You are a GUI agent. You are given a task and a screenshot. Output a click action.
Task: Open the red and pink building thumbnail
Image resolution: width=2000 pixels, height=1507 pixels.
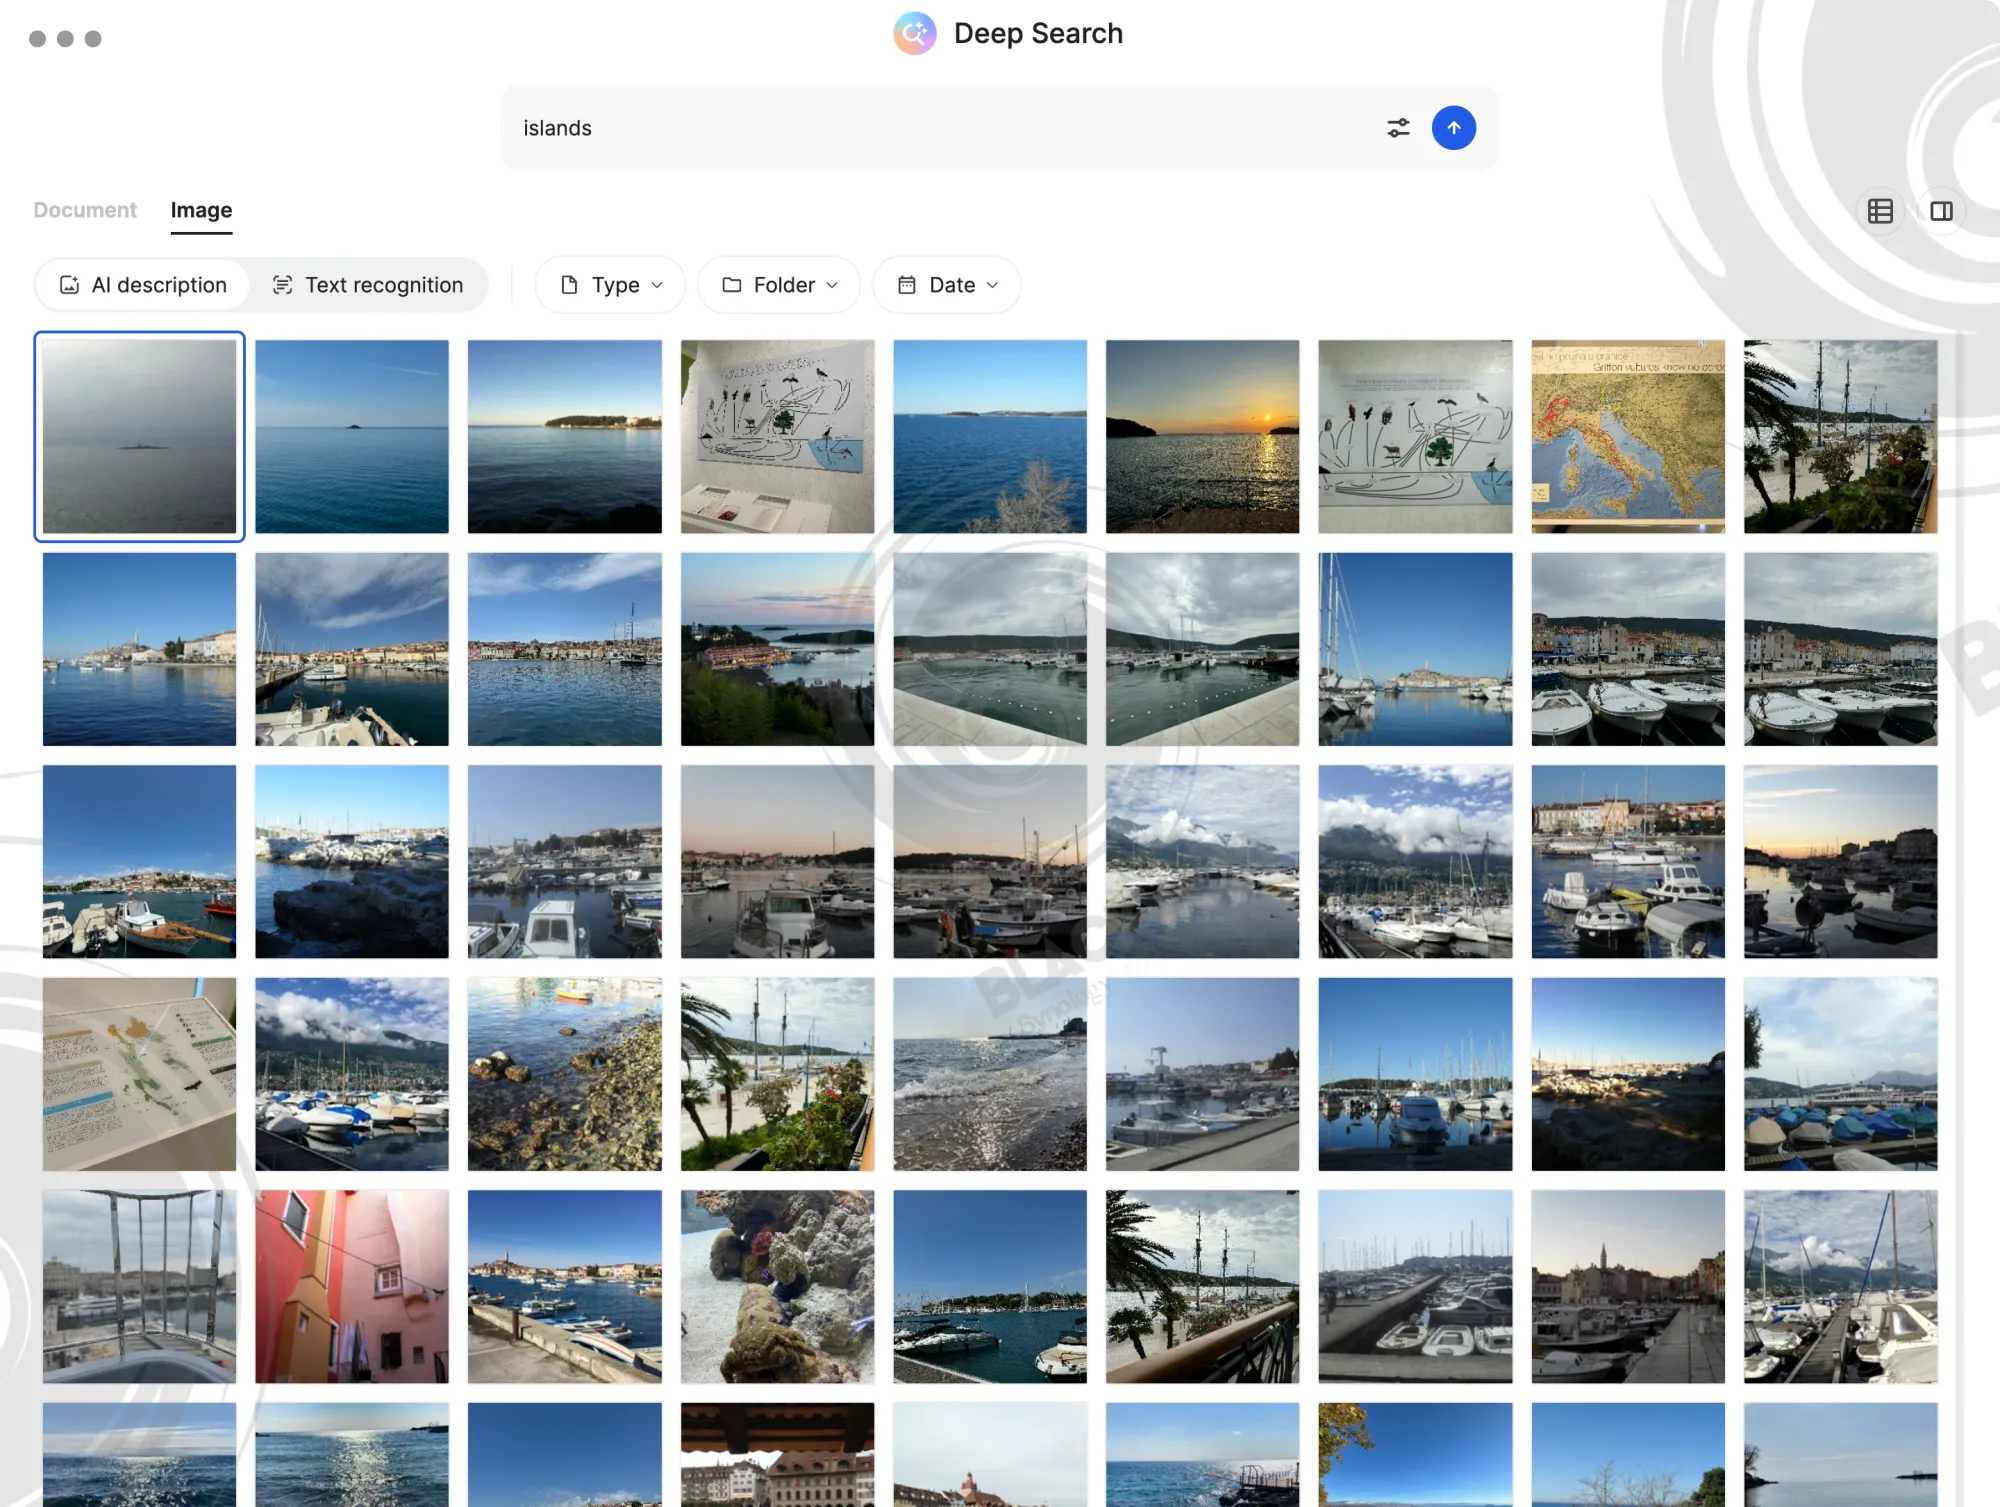click(352, 1286)
